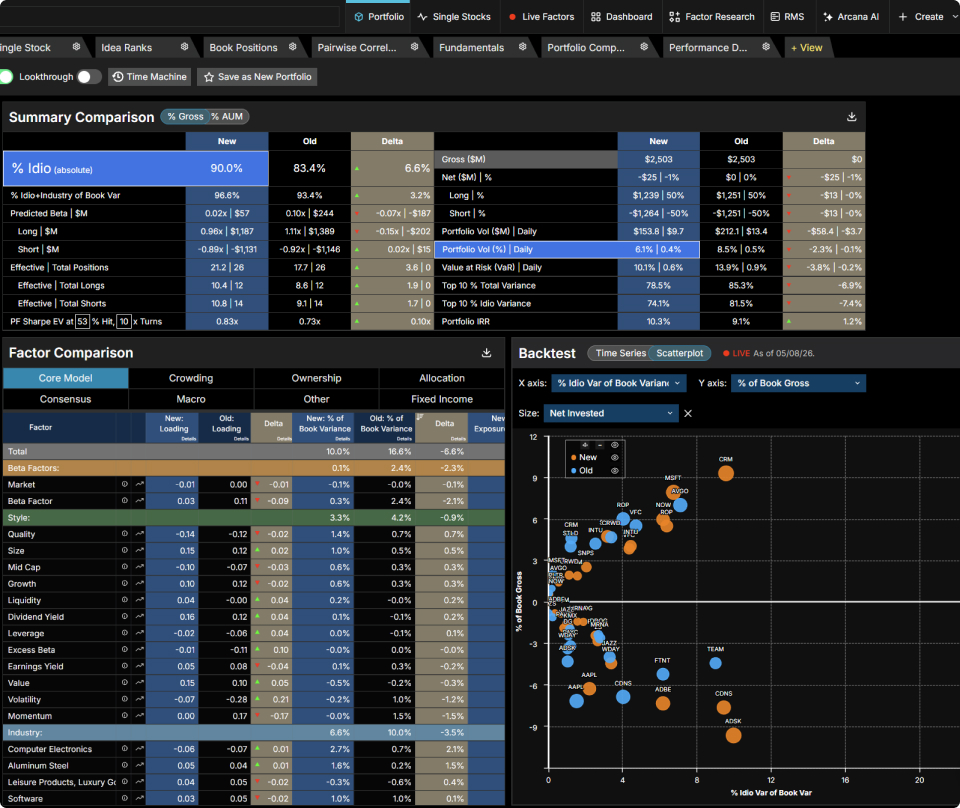This screenshot has width=960, height=808.
Task: Expand first Delta column Details
Action: (284, 439)
